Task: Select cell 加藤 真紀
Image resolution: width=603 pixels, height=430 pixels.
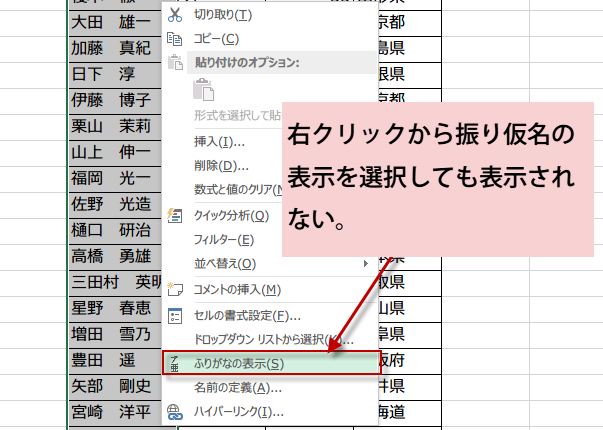Action: tap(115, 49)
